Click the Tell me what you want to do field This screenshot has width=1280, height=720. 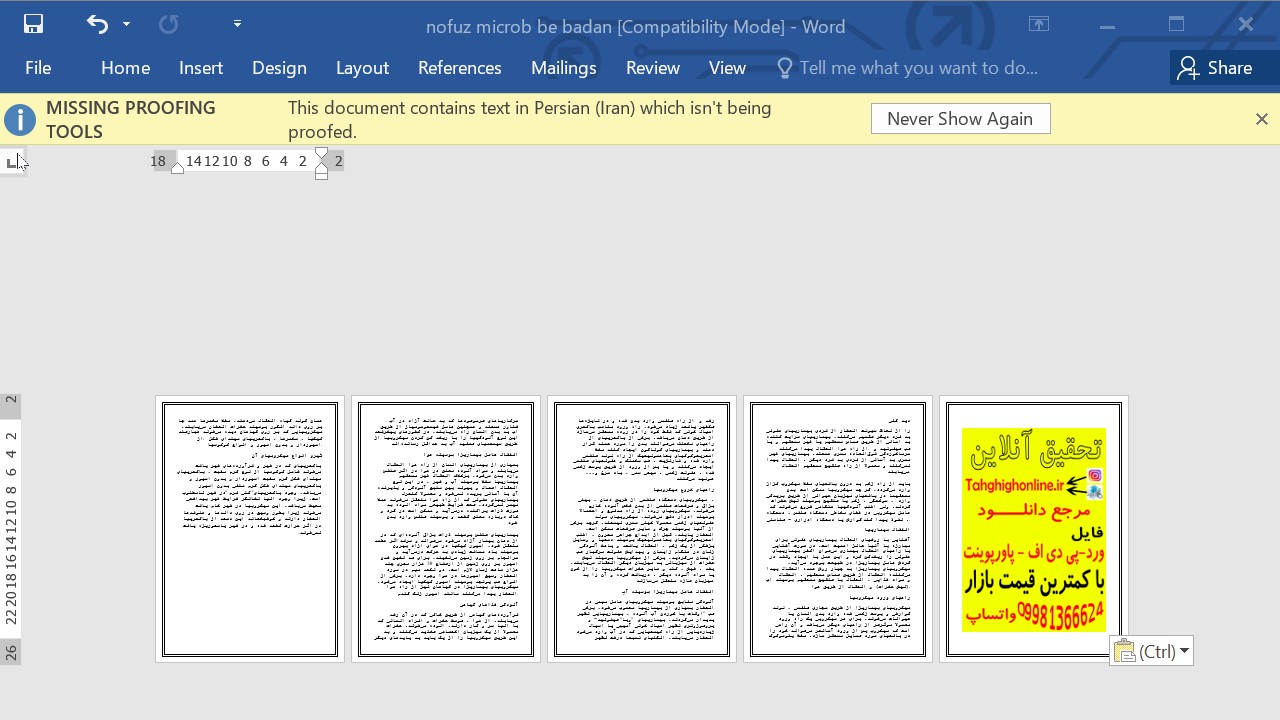(x=918, y=68)
